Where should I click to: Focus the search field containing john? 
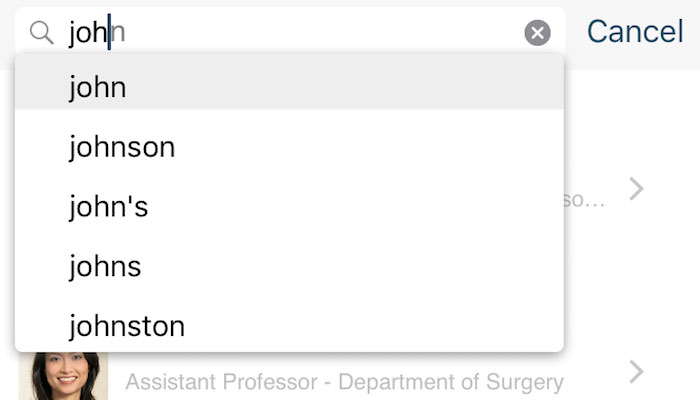pyautogui.click(x=290, y=32)
